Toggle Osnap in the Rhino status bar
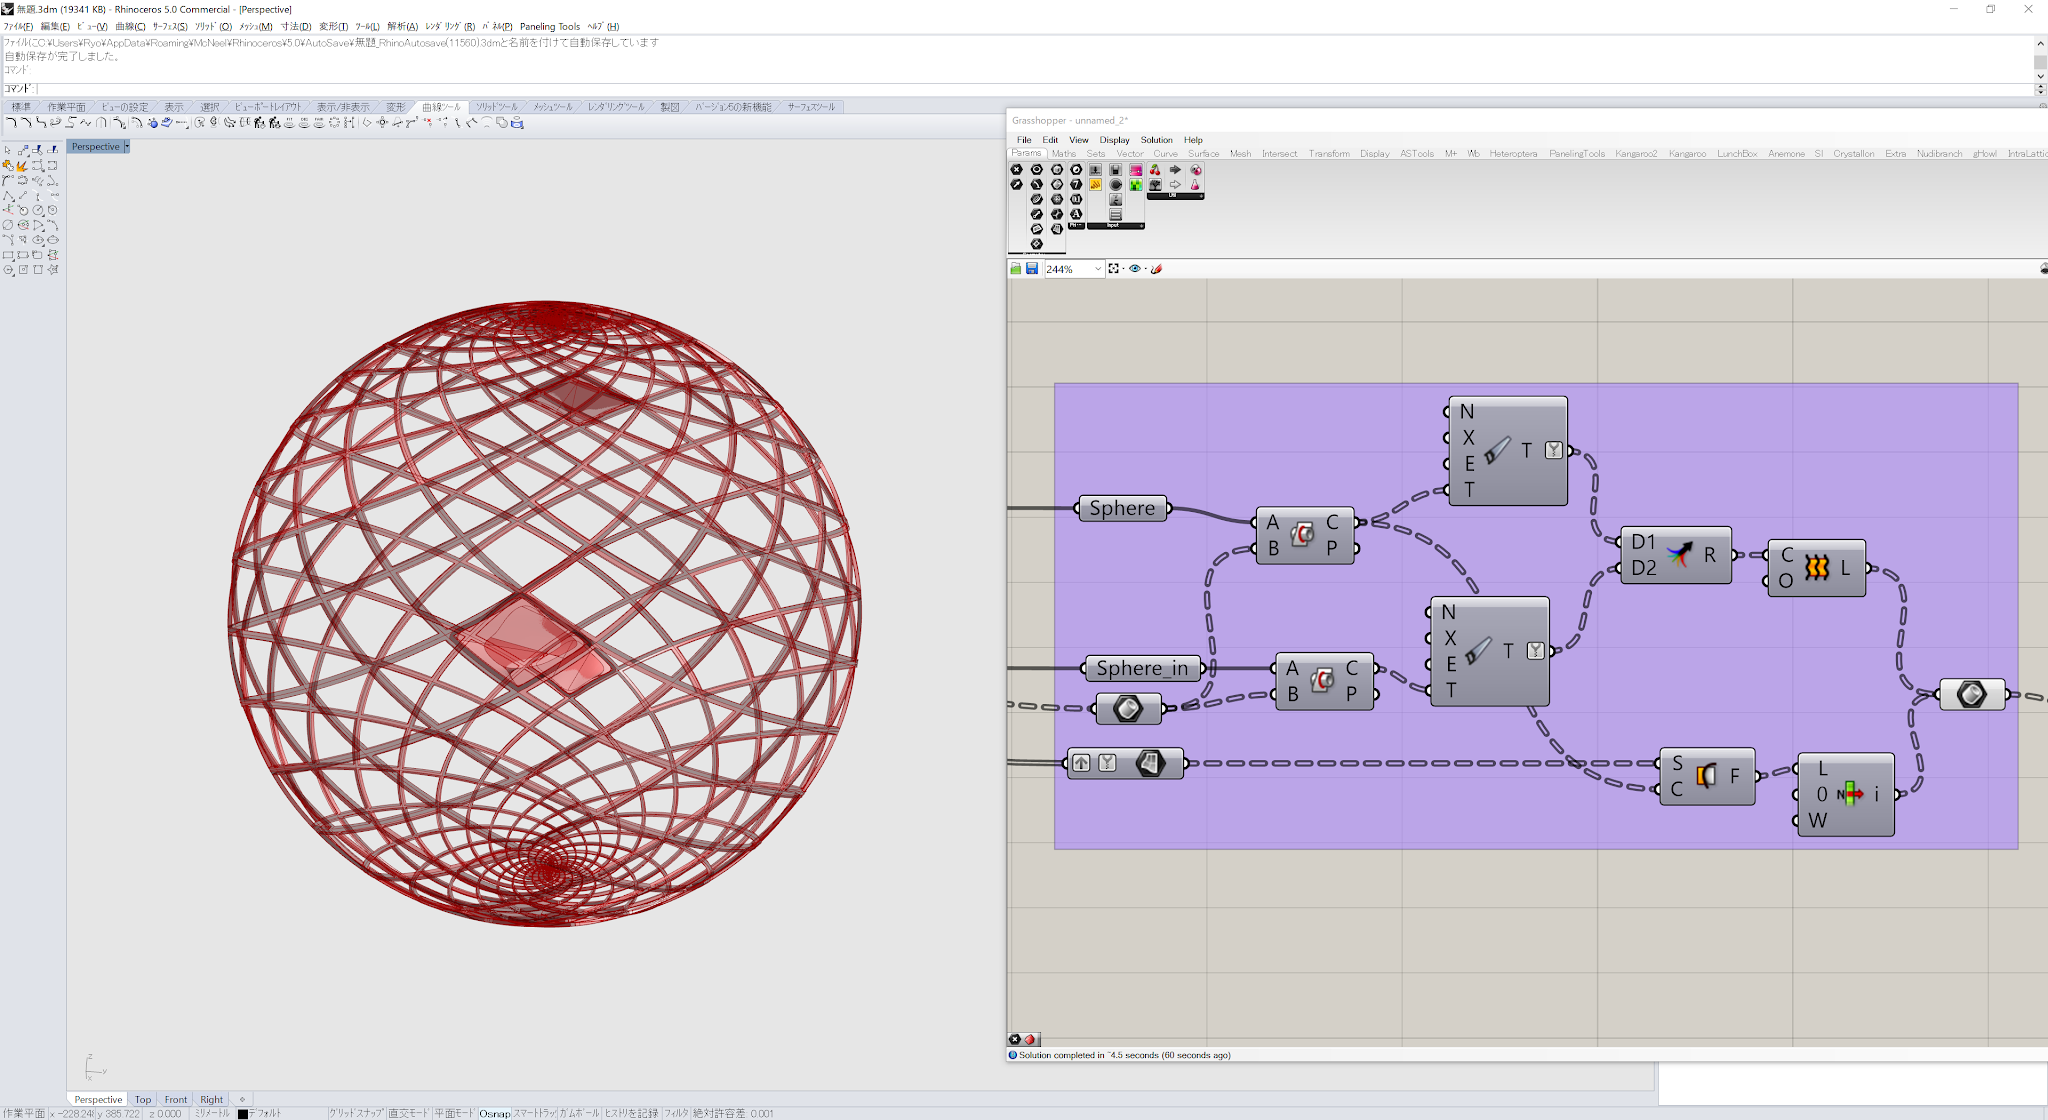 [x=494, y=1112]
